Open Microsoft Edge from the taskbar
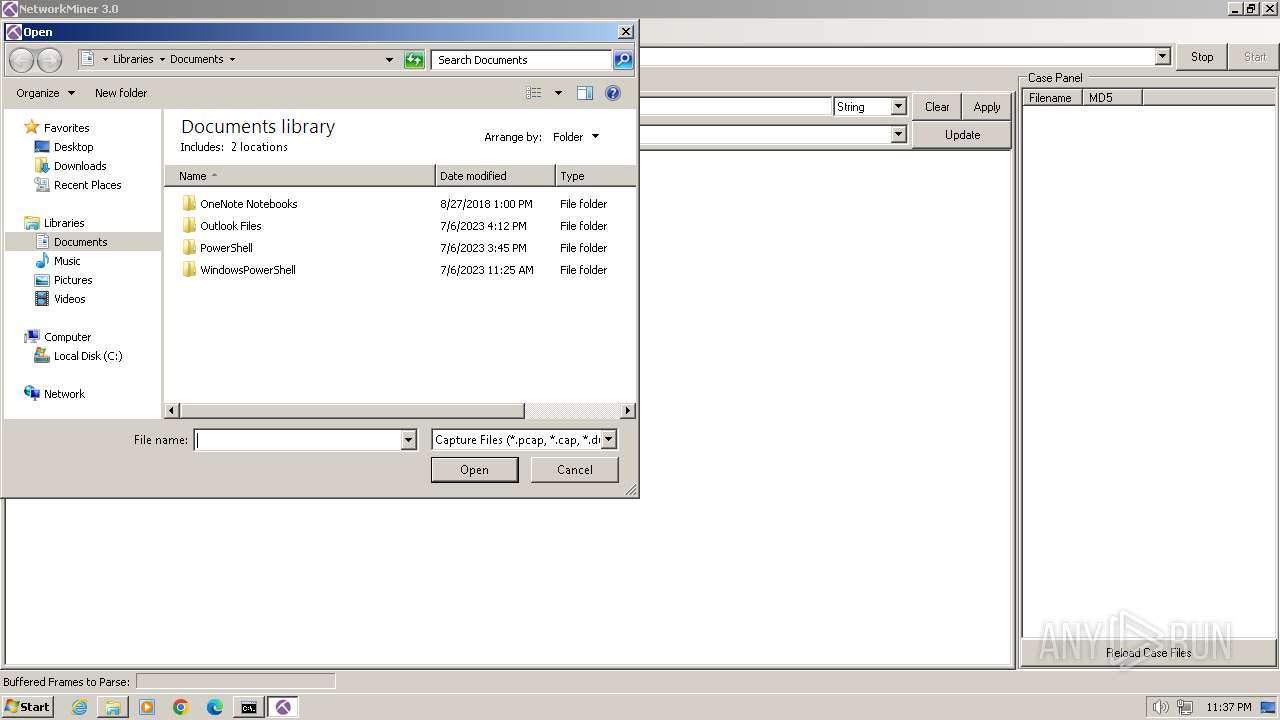The height and width of the screenshot is (720, 1280). [215, 707]
